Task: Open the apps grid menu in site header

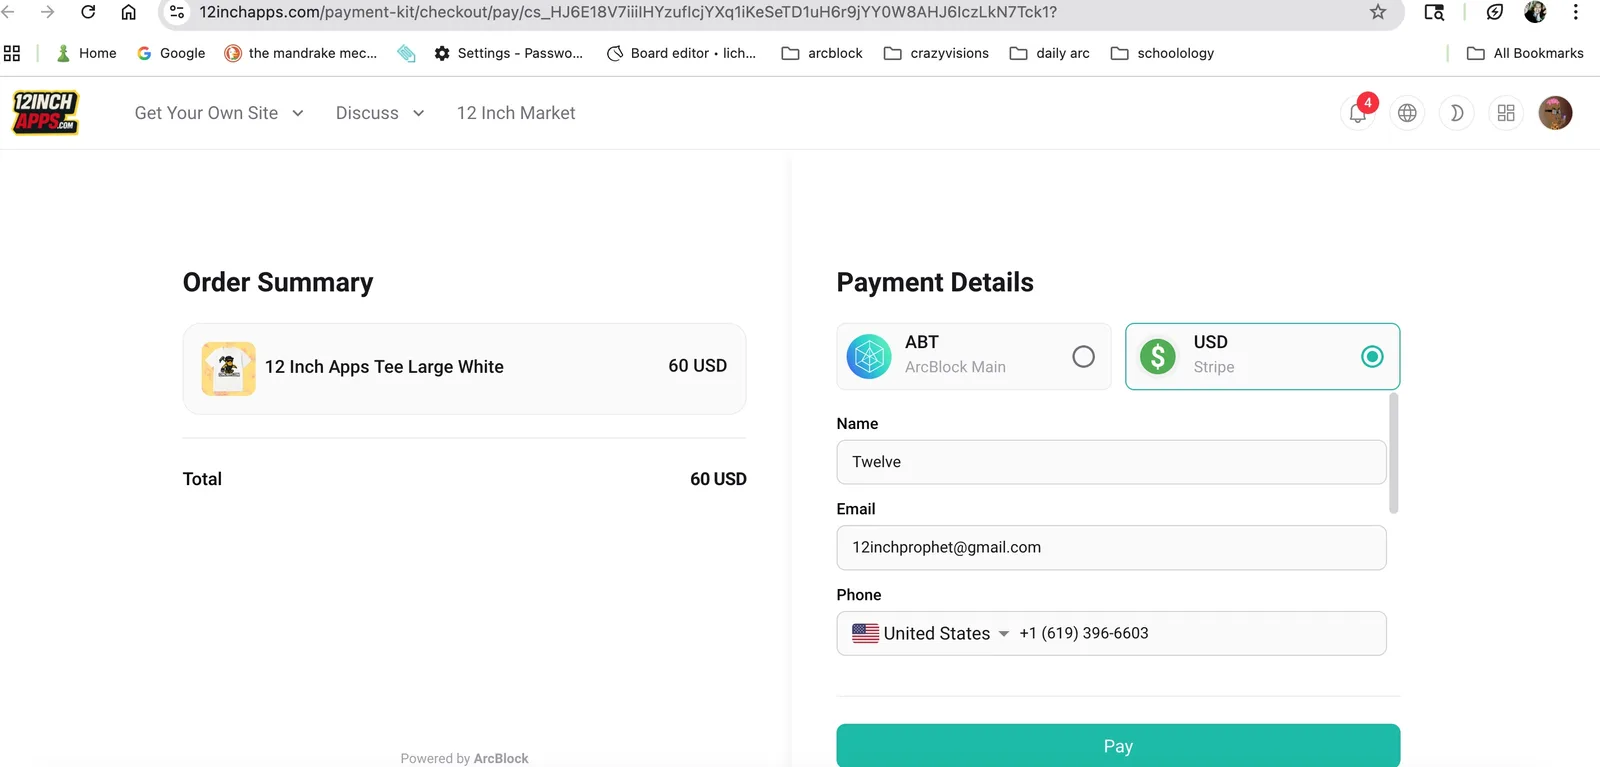Action: tap(1506, 113)
